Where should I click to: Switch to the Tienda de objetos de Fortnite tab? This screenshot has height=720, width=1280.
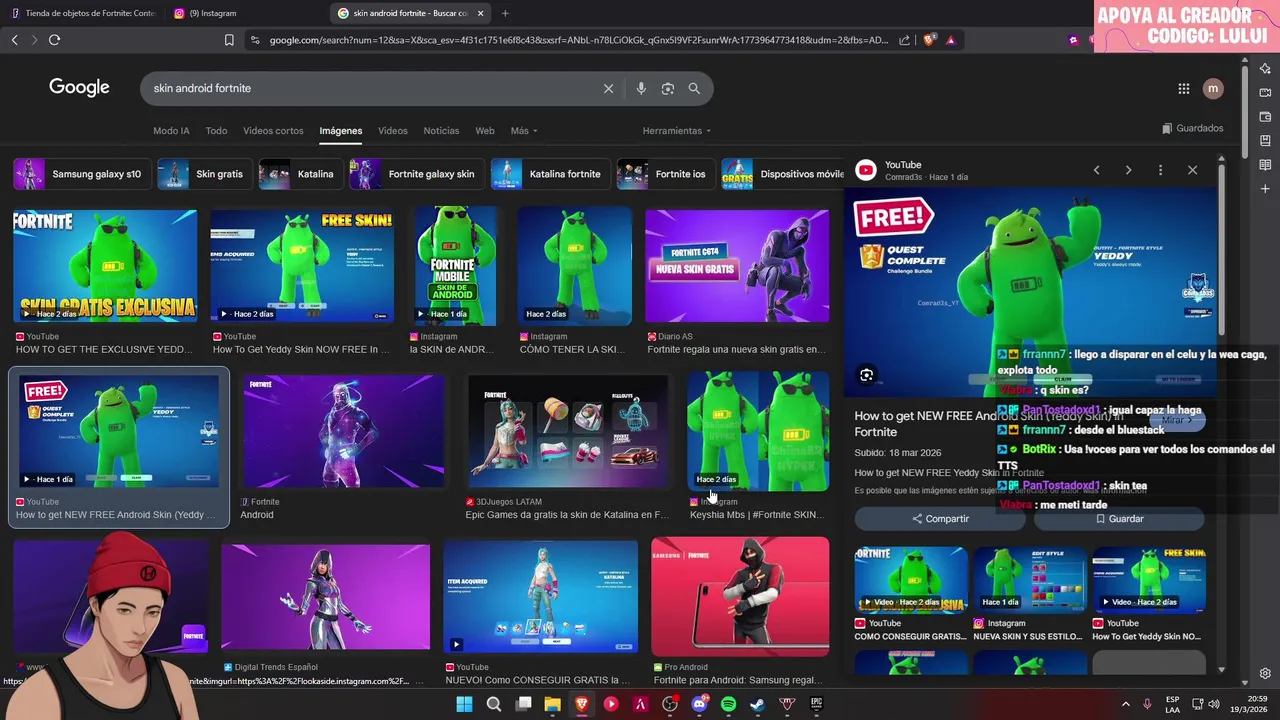click(x=82, y=13)
